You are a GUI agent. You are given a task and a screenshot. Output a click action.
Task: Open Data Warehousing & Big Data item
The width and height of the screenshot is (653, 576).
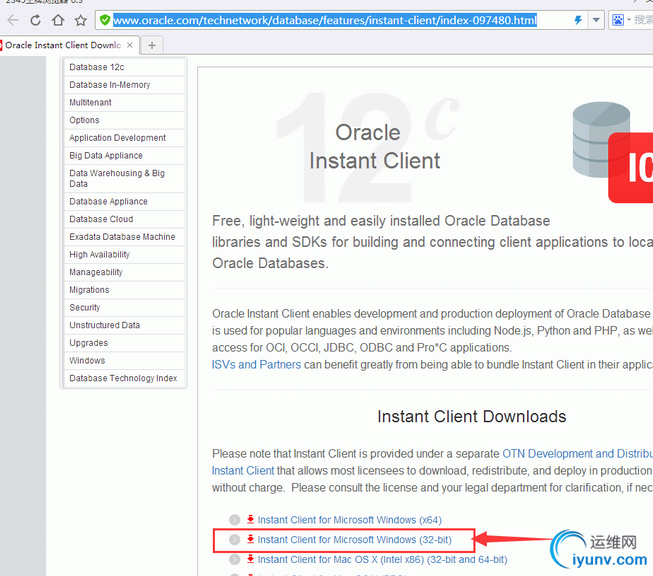[x=124, y=178]
